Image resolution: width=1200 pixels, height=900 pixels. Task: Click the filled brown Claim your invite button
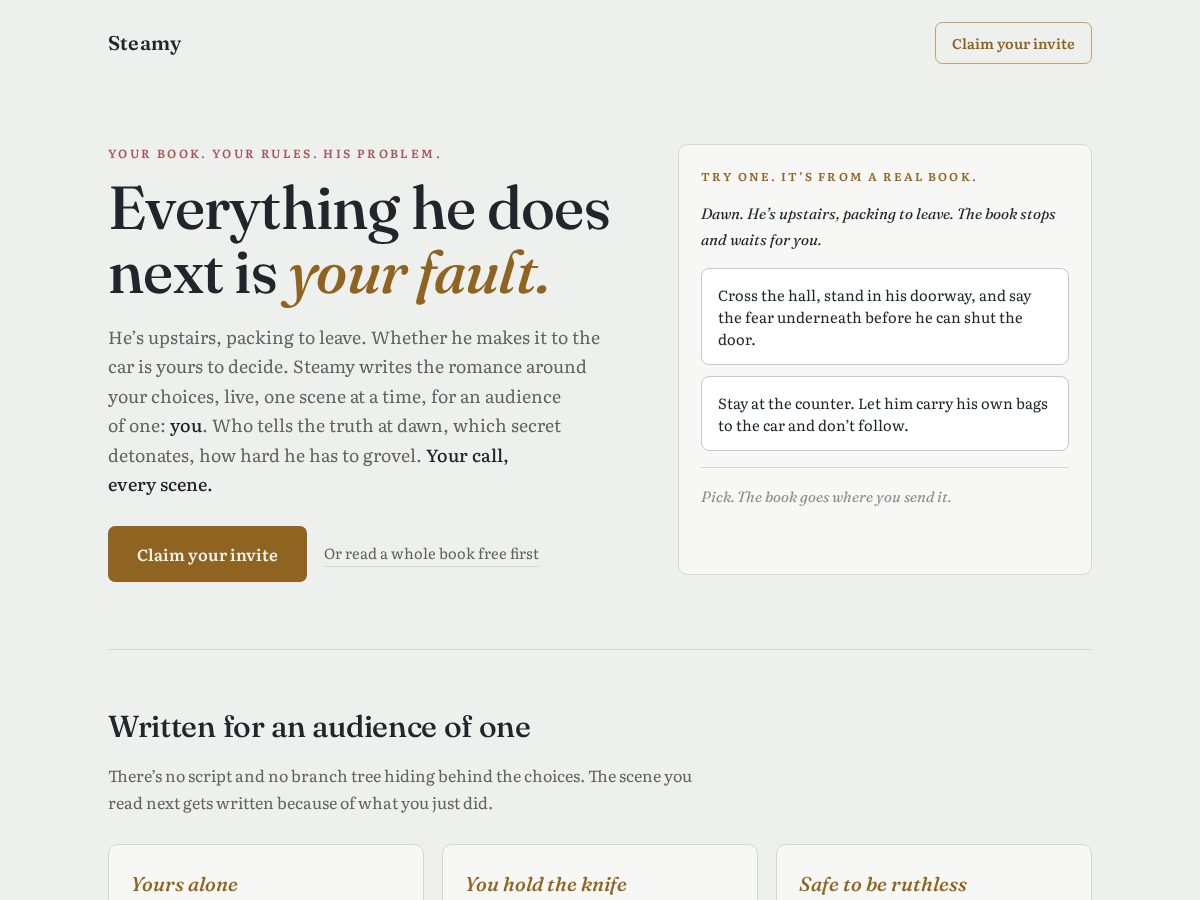click(207, 554)
